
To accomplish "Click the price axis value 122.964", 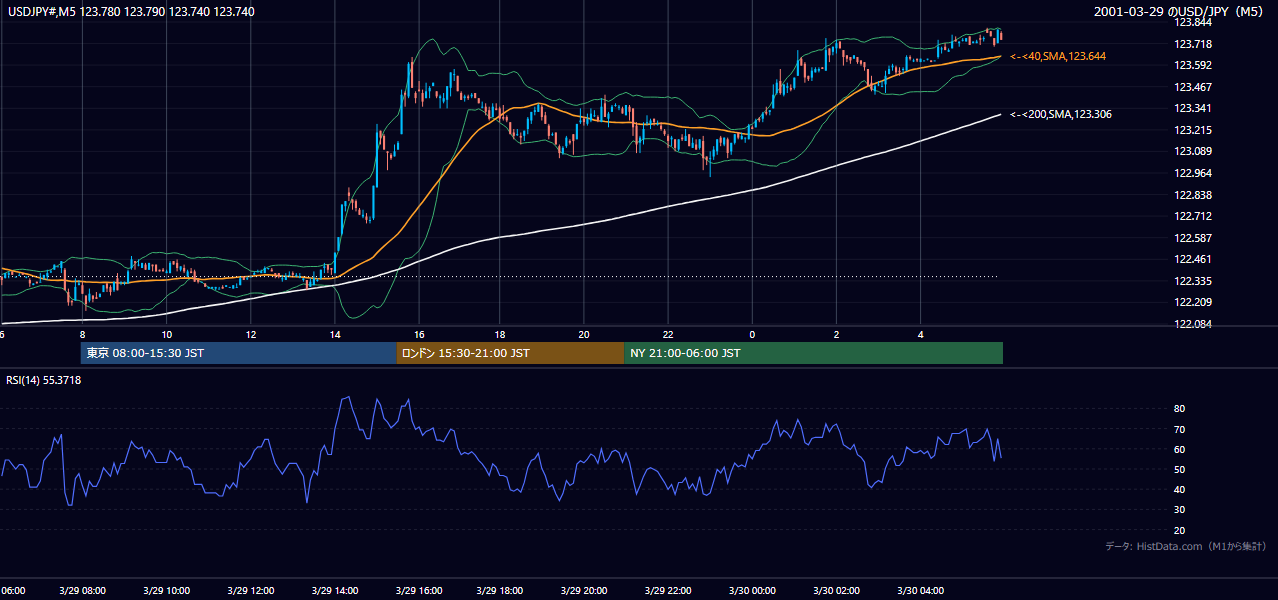I will (1192, 173).
